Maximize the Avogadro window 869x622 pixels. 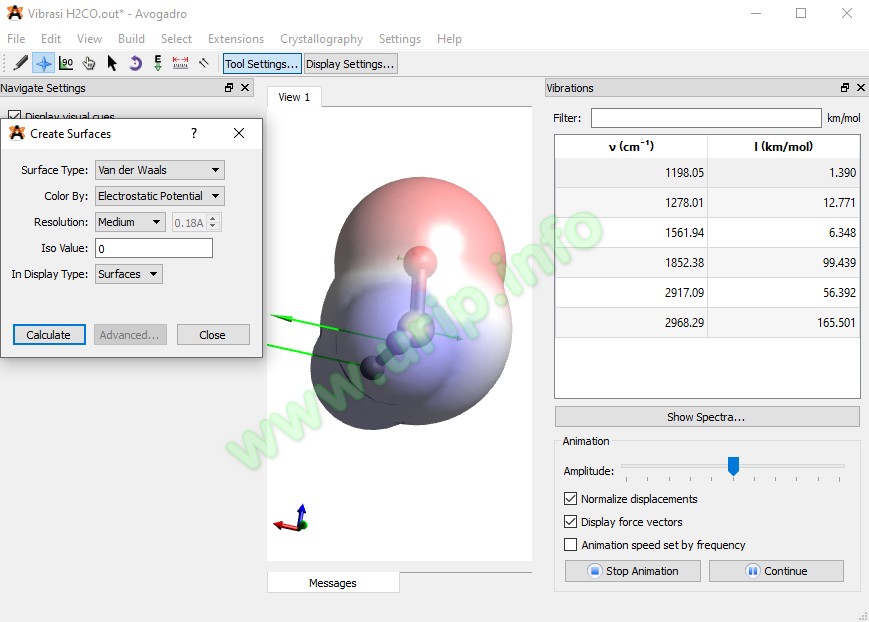[x=801, y=13]
